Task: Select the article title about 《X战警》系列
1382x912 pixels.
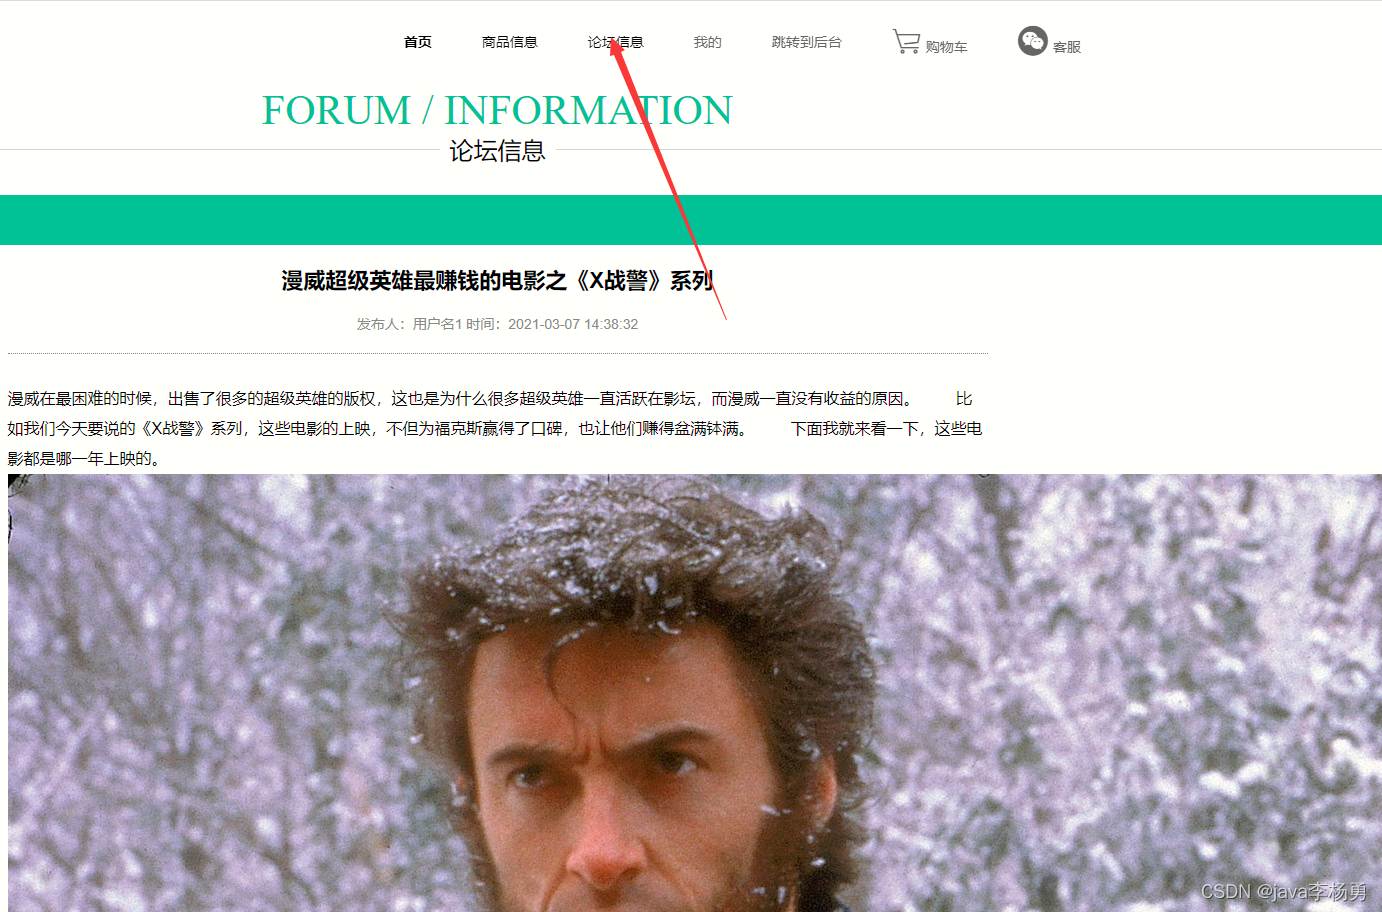Action: (497, 281)
